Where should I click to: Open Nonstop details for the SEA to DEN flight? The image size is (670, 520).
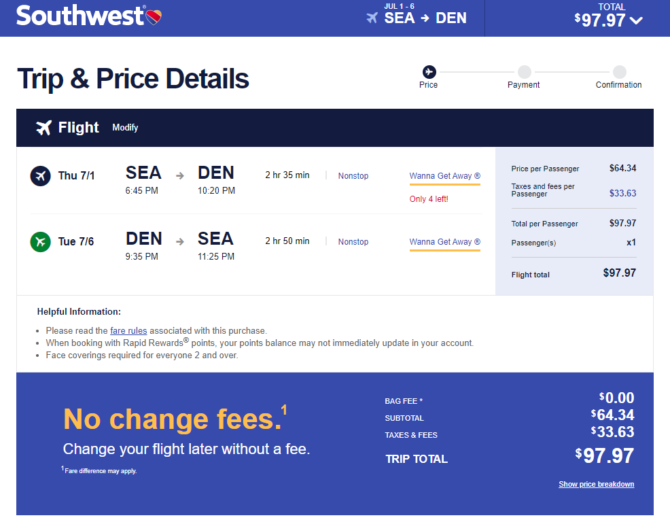(x=353, y=176)
